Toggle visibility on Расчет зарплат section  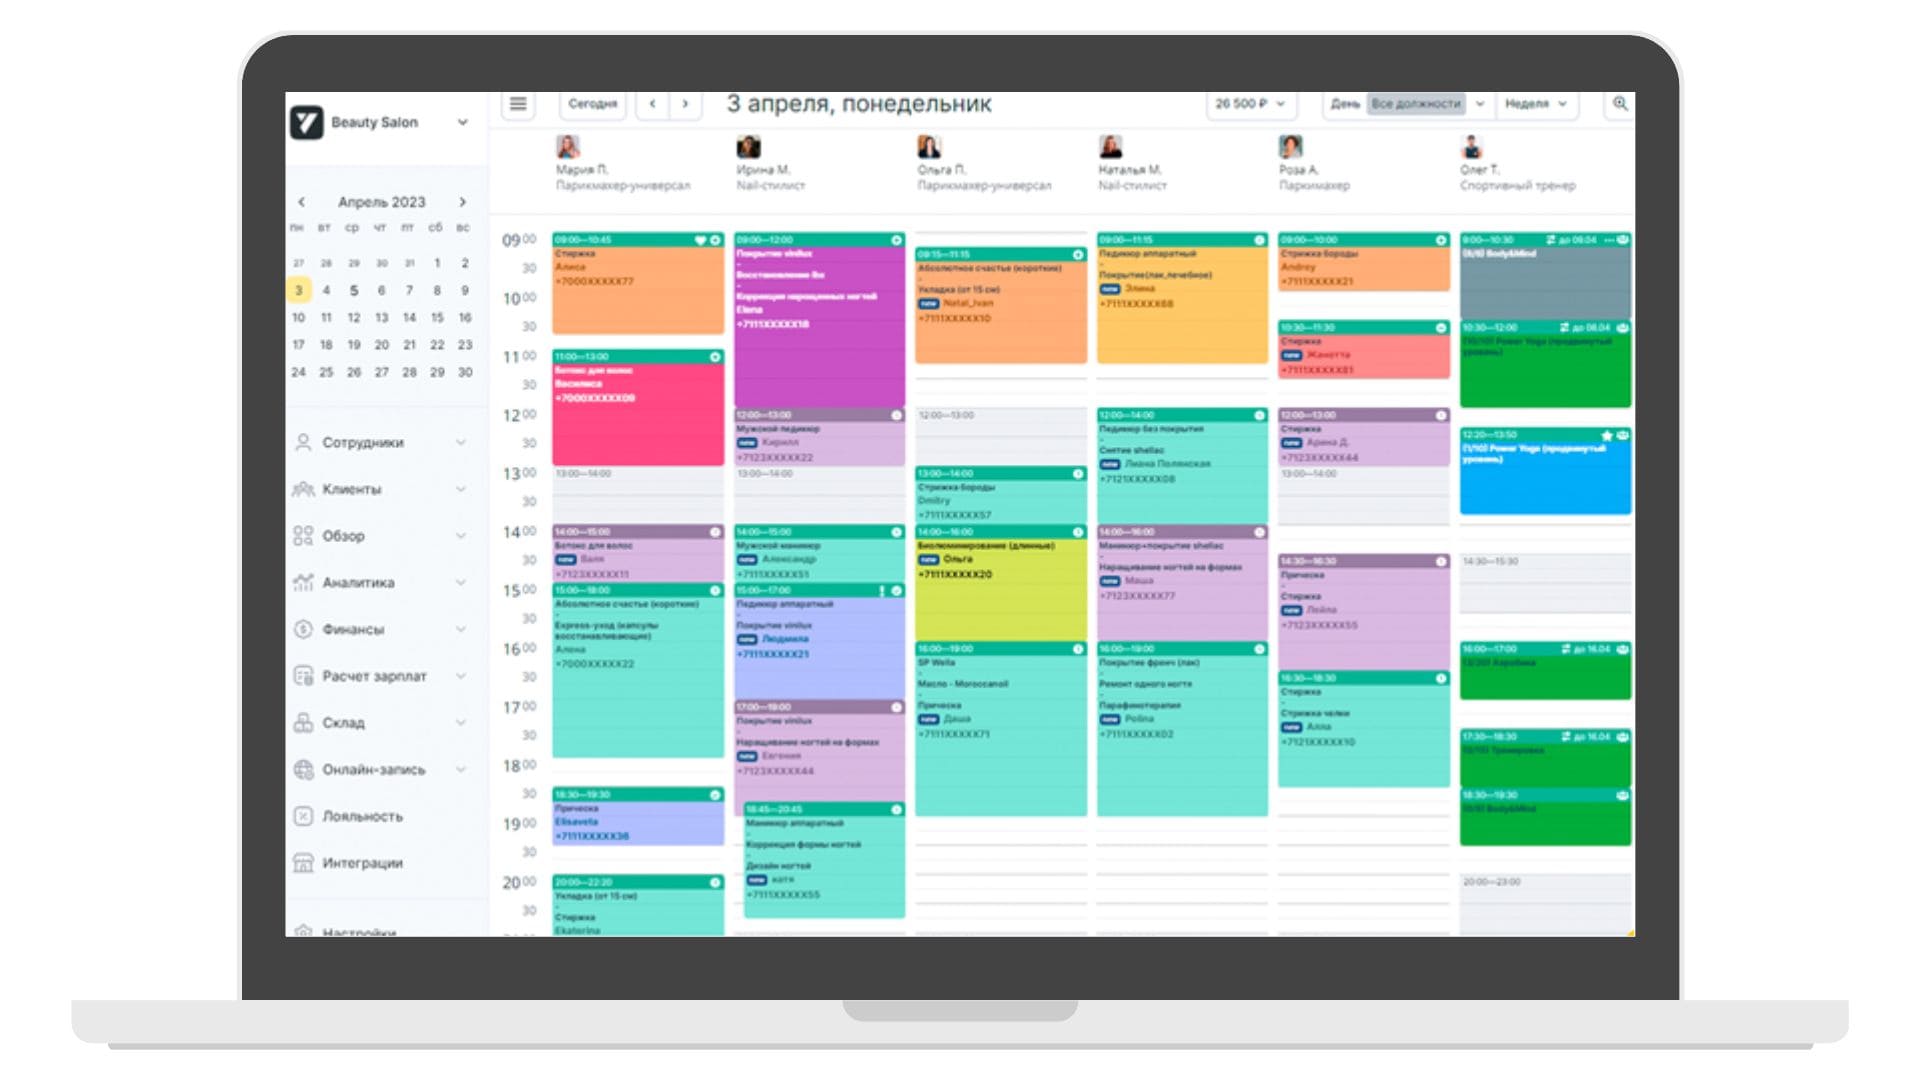pos(465,676)
